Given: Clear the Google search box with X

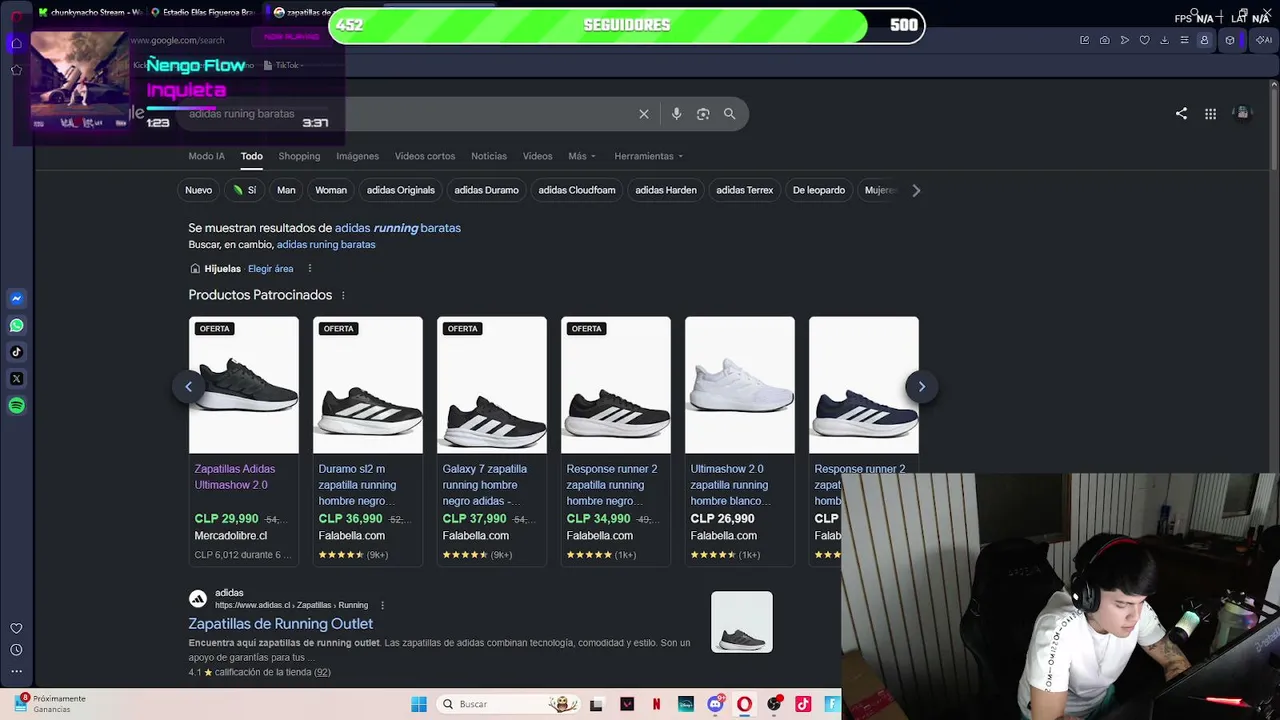Looking at the screenshot, I should click(644, 114).
